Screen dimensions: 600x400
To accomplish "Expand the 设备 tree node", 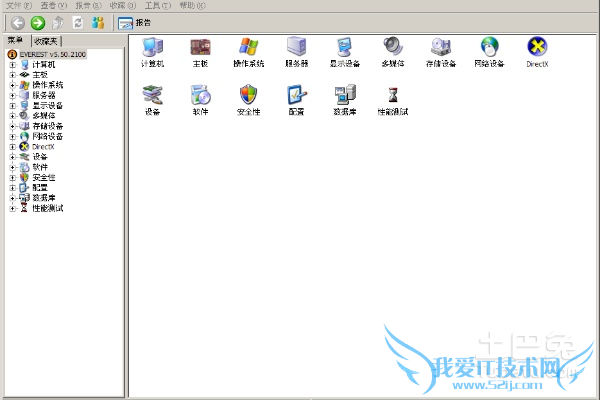I will point(12,157).
